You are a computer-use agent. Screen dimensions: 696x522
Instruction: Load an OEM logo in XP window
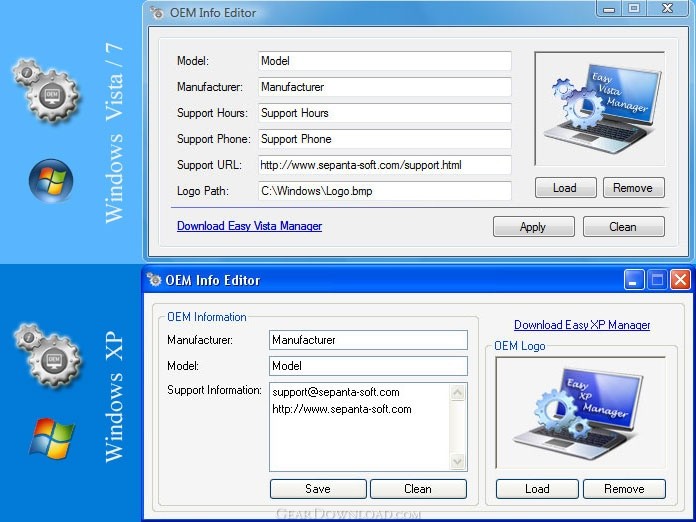tap(537, 489)
